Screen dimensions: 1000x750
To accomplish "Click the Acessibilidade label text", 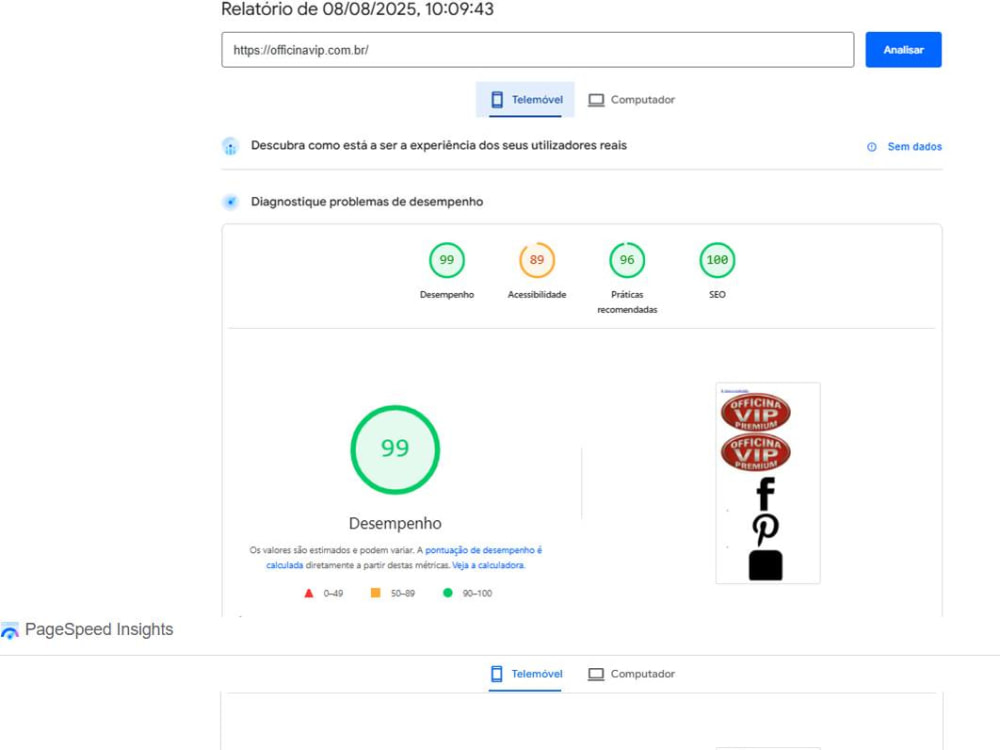I will (537, 295).
